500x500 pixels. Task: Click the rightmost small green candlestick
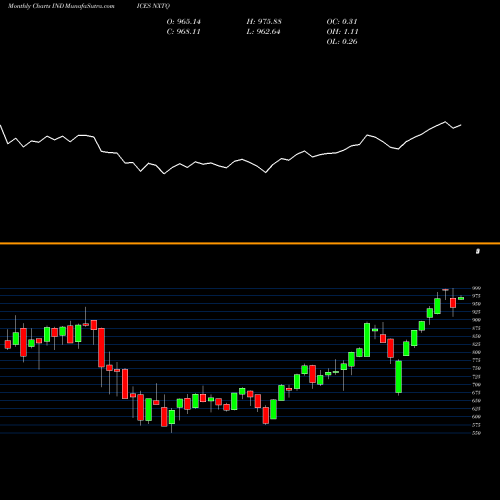point(461,298)
